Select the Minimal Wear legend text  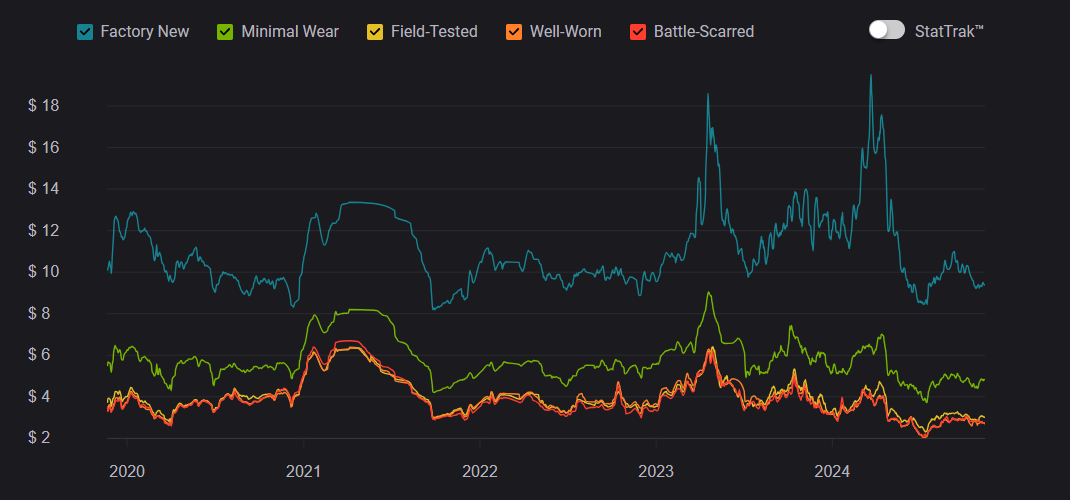click(290, 32)
